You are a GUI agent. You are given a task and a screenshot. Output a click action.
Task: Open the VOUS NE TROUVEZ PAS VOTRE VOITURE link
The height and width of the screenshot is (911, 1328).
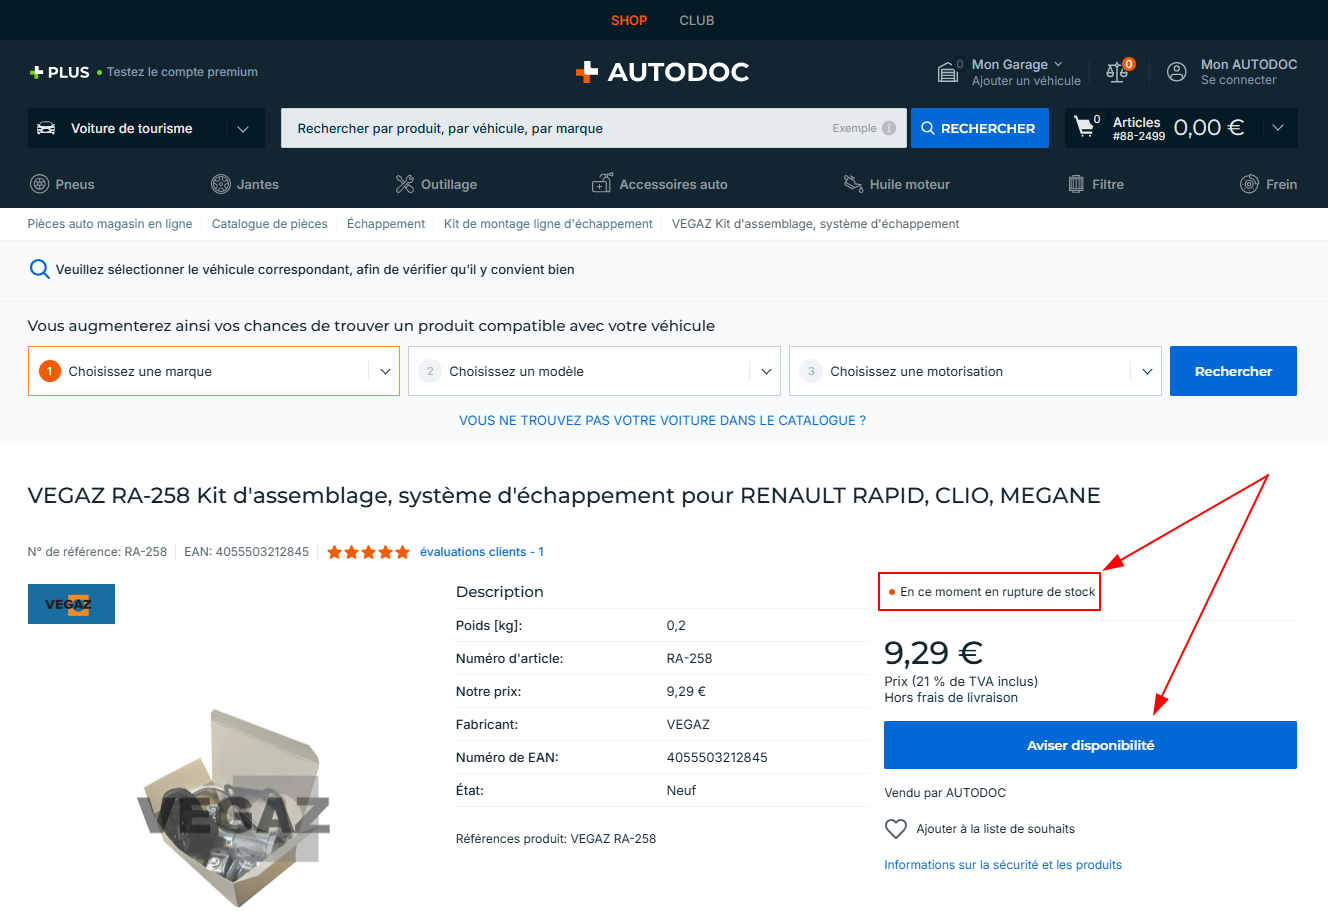(662, 421)
